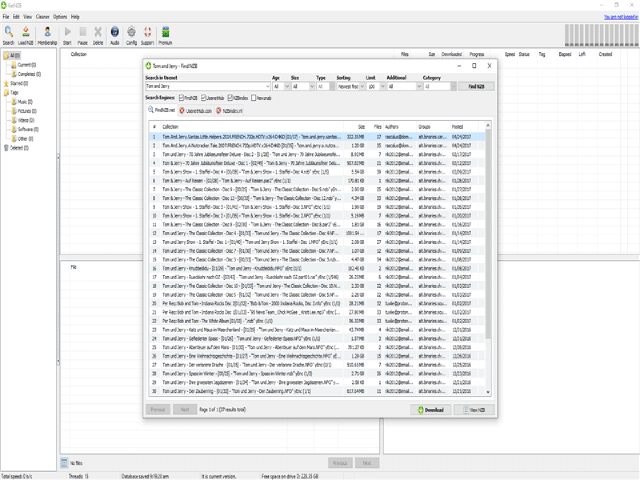This screenshot has height=480, width=640.
Task: Open the Deleted trash item in sidebar
Action: point(16,148)
